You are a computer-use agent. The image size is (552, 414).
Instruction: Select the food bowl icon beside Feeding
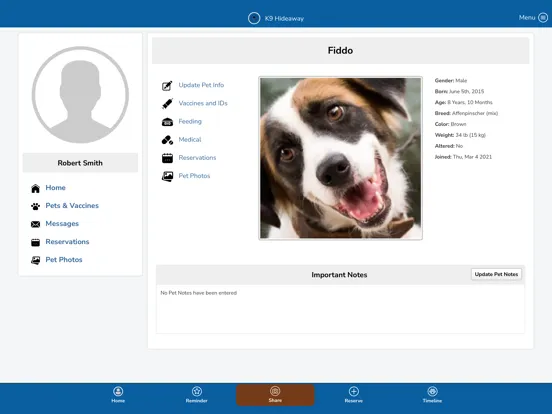pos(167,122)
